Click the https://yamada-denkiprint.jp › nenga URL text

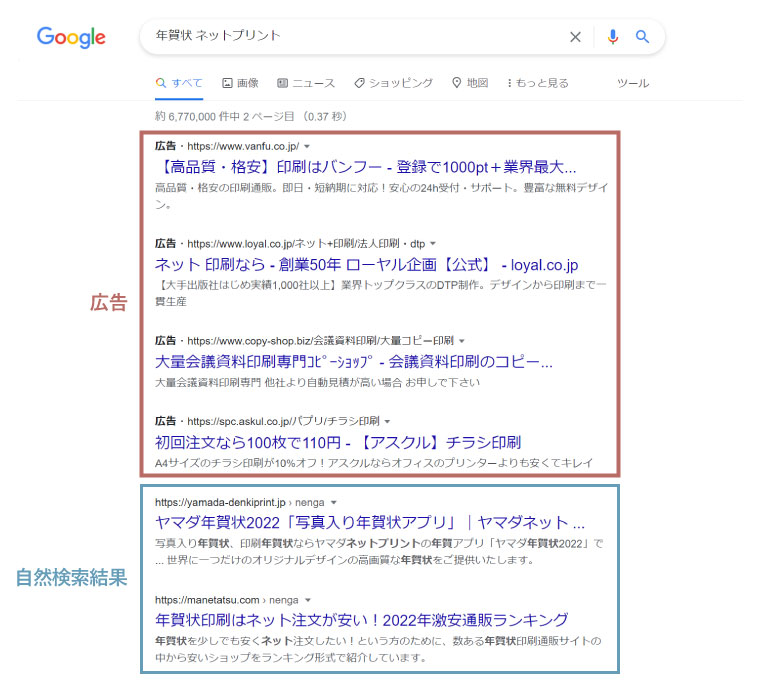(240, 503)
